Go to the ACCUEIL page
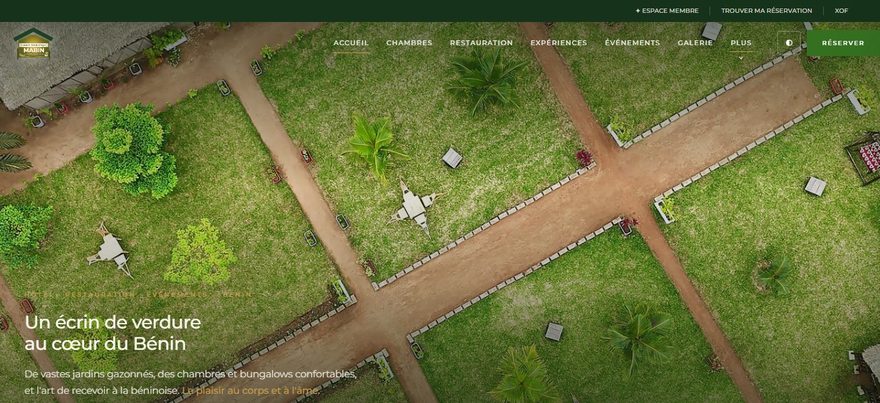880x403 pixels. click(x=351, y=43)
